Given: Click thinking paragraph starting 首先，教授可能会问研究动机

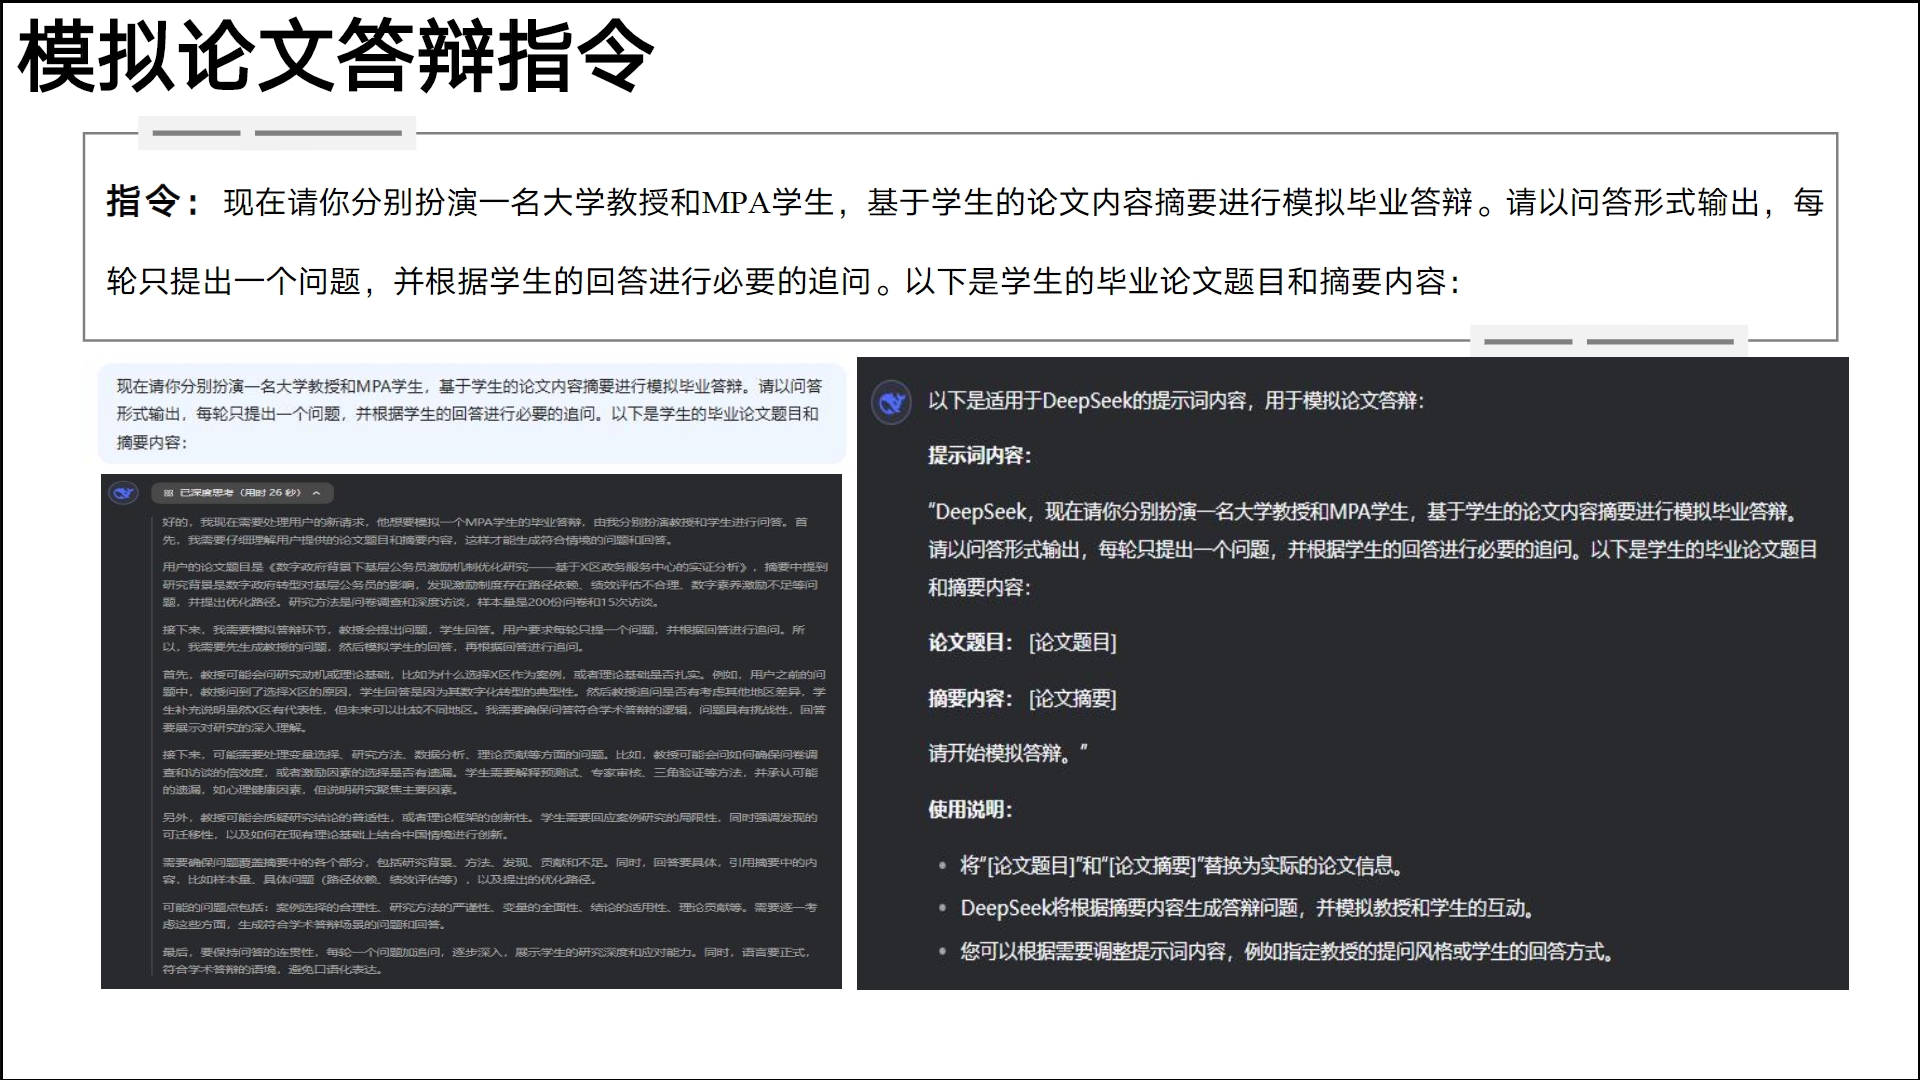Looking at the screenshot, I should tap(495, 701).
